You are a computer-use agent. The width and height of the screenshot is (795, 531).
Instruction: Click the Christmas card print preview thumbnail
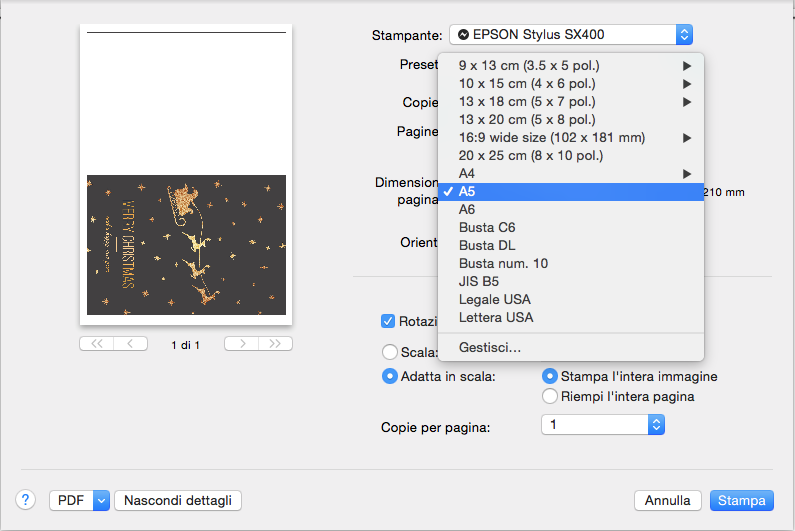[186, 174]
